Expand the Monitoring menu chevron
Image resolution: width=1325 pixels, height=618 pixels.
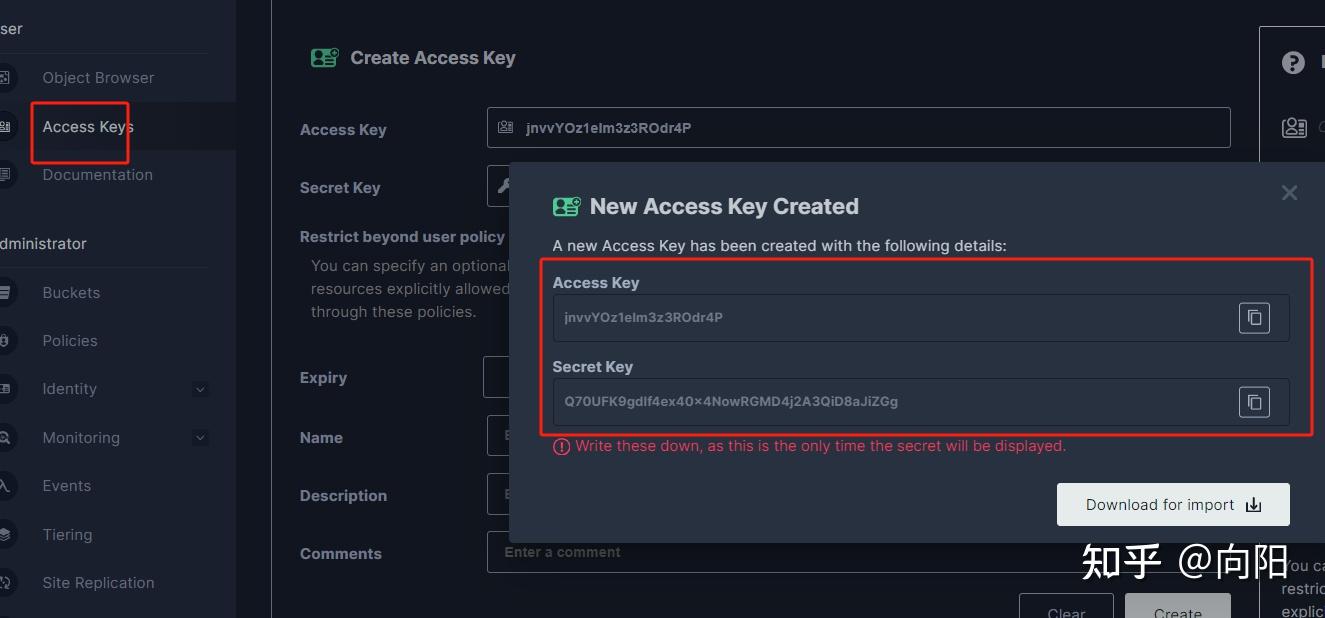pyautogui.click(x=200, y=437)
